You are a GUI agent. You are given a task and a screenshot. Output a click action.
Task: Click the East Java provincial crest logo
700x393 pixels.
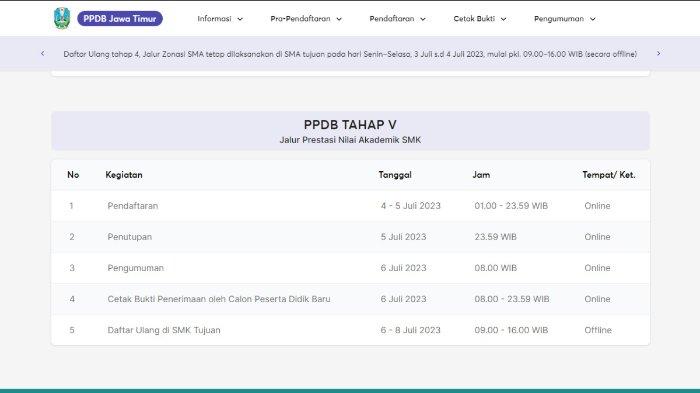[62, 18]
